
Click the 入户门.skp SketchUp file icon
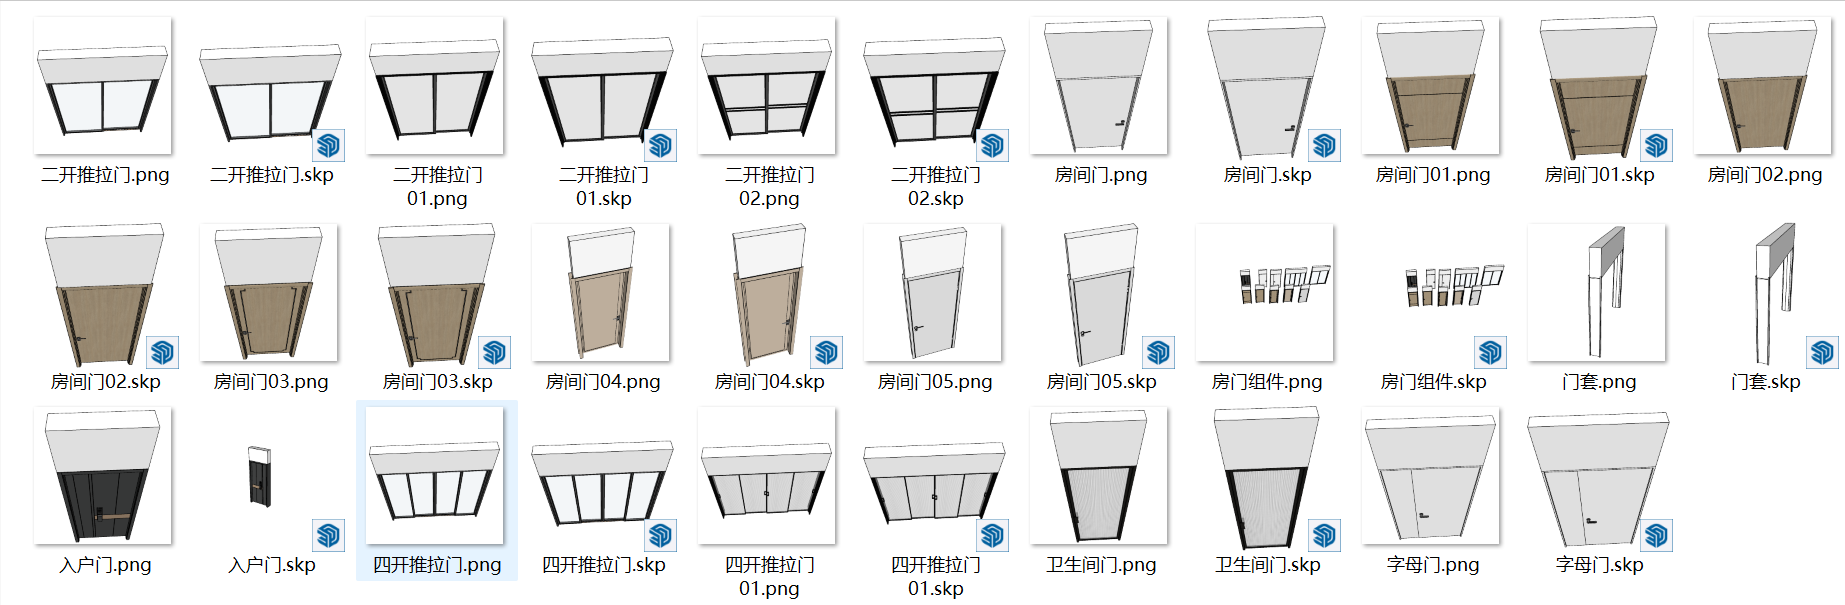271,478
